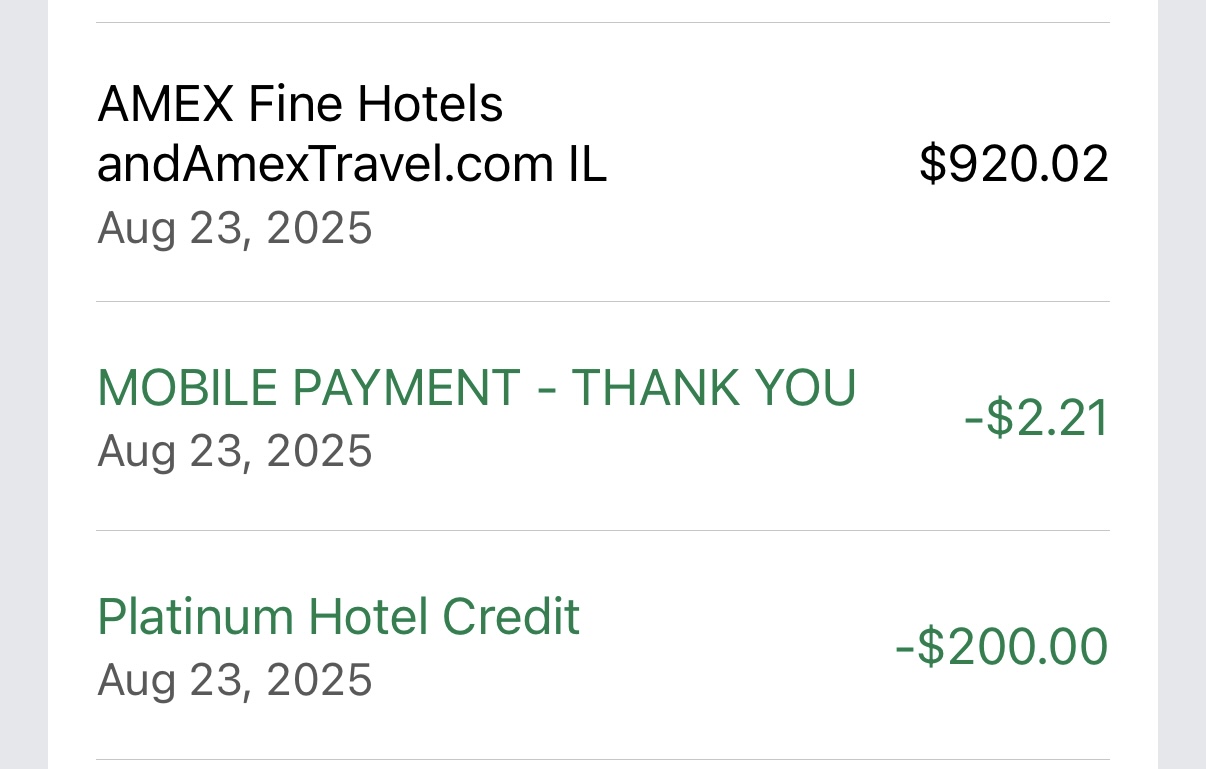Open the MOBILE PAYMENT - THANK YOU entry

coord(476,388)
